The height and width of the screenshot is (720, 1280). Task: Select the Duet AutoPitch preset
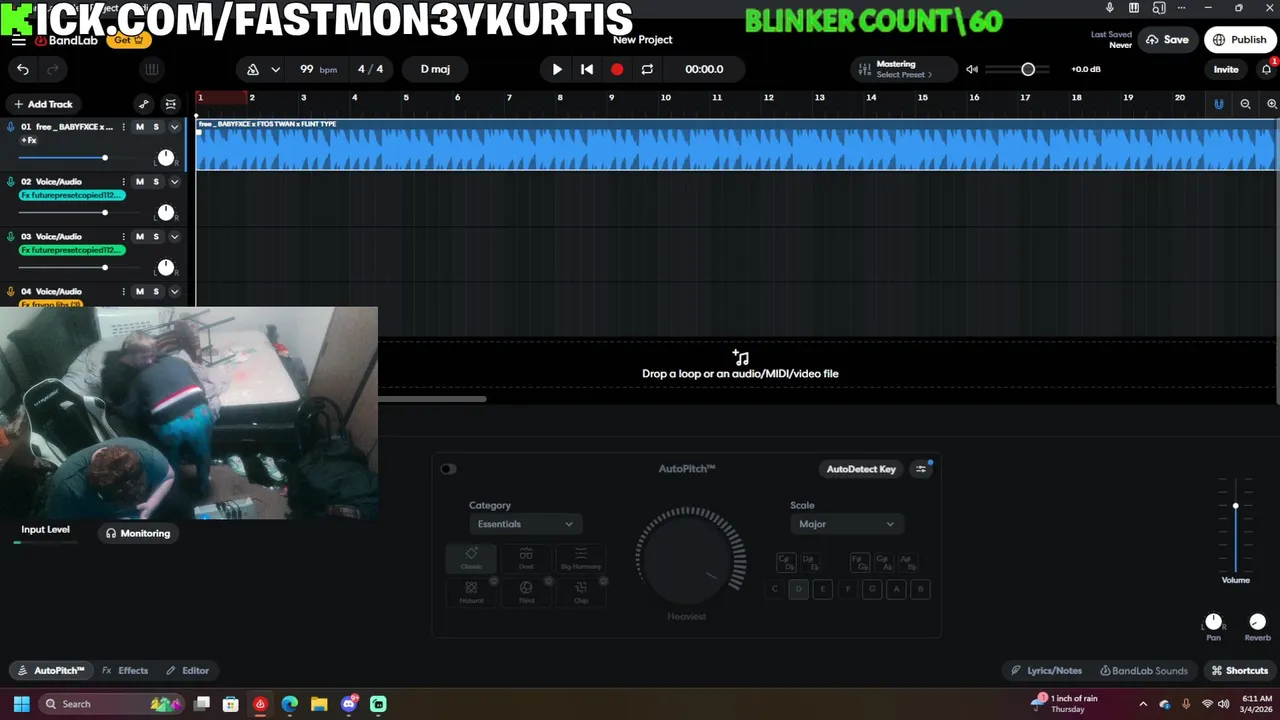(x=526, y=558)
